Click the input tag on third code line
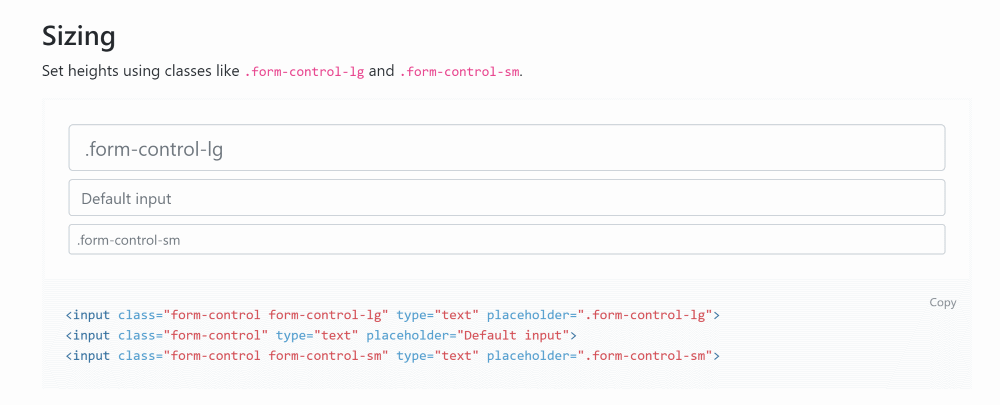 91,355
